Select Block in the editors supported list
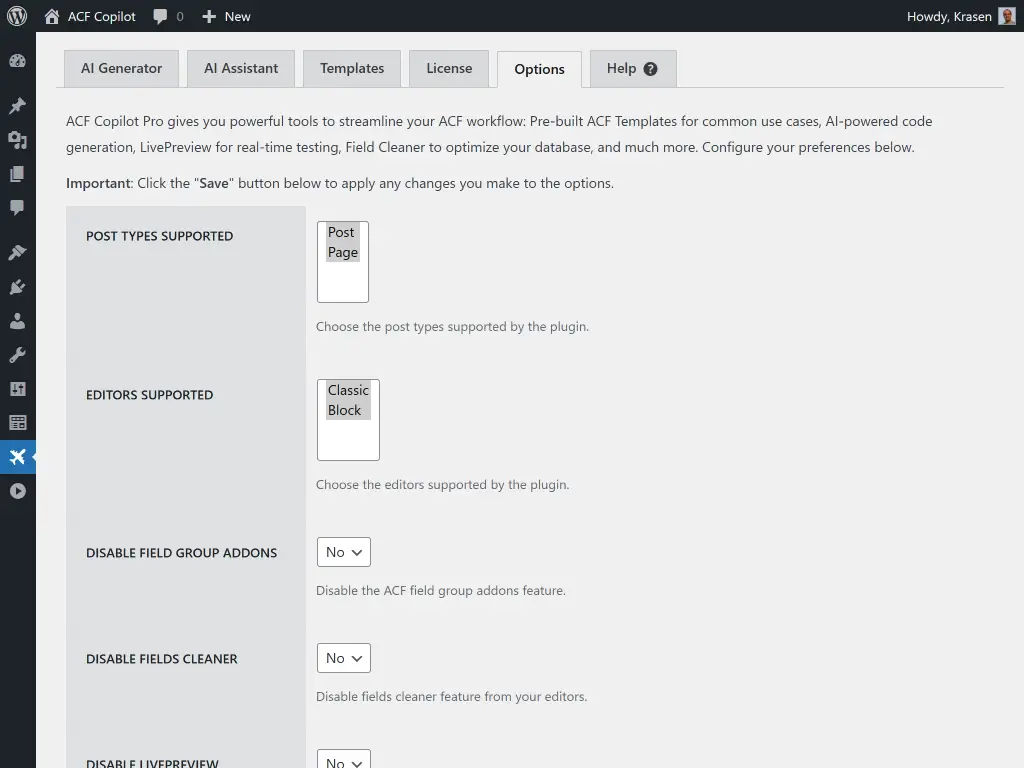This screenshot has height=768, width=1024. pyautogui.click(x=347, y=410)
